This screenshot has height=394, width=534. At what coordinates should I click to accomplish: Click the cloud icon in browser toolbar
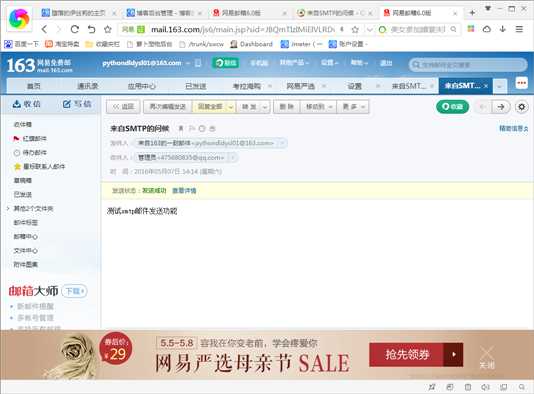click(487, 29)
